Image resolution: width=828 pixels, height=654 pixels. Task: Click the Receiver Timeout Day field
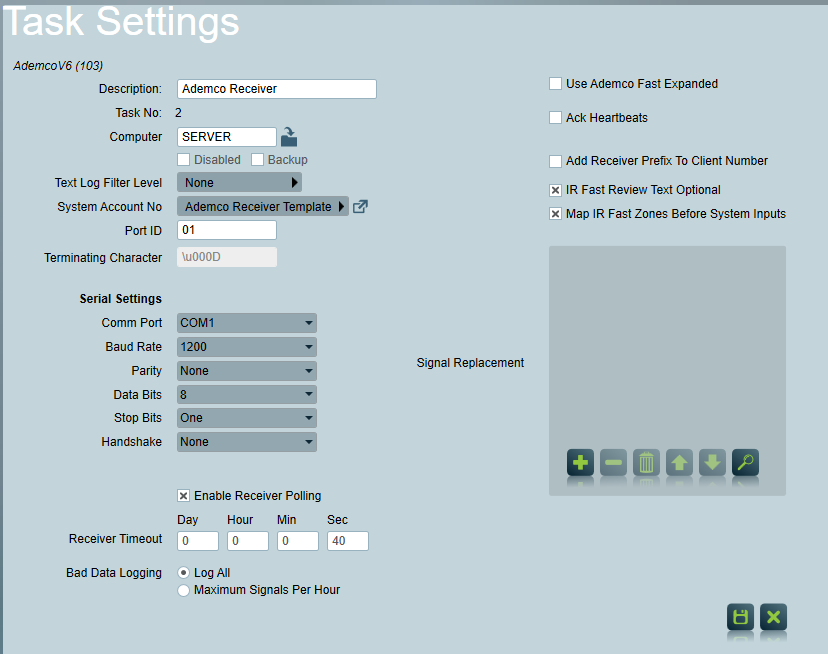coord(197,541)
